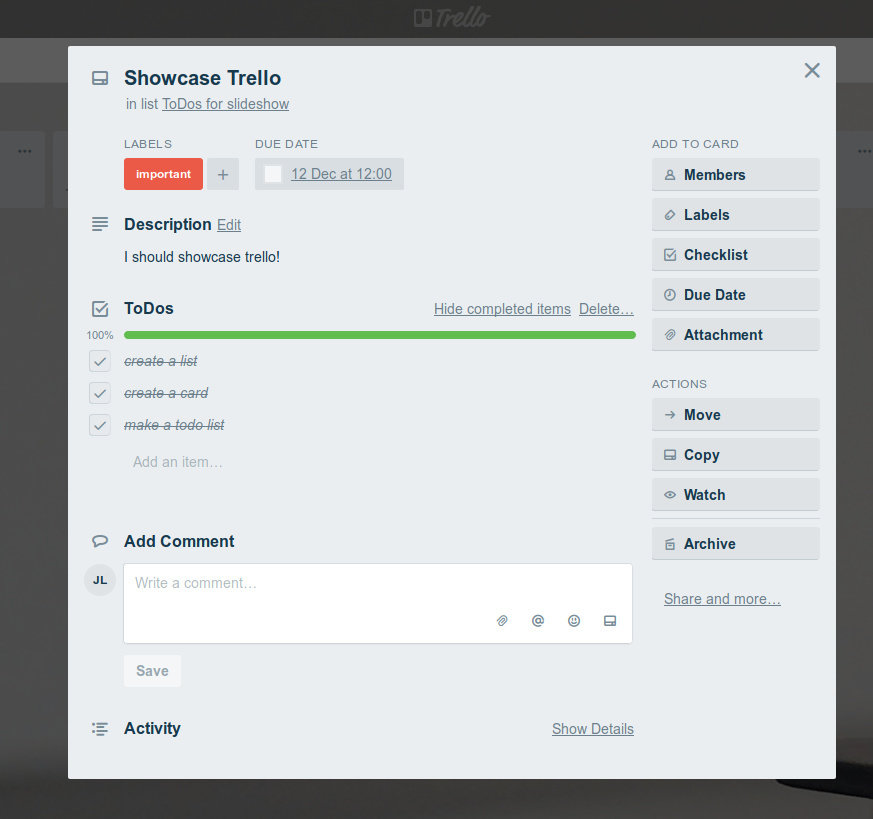Save the comment
873x819 pixels.
153,671
